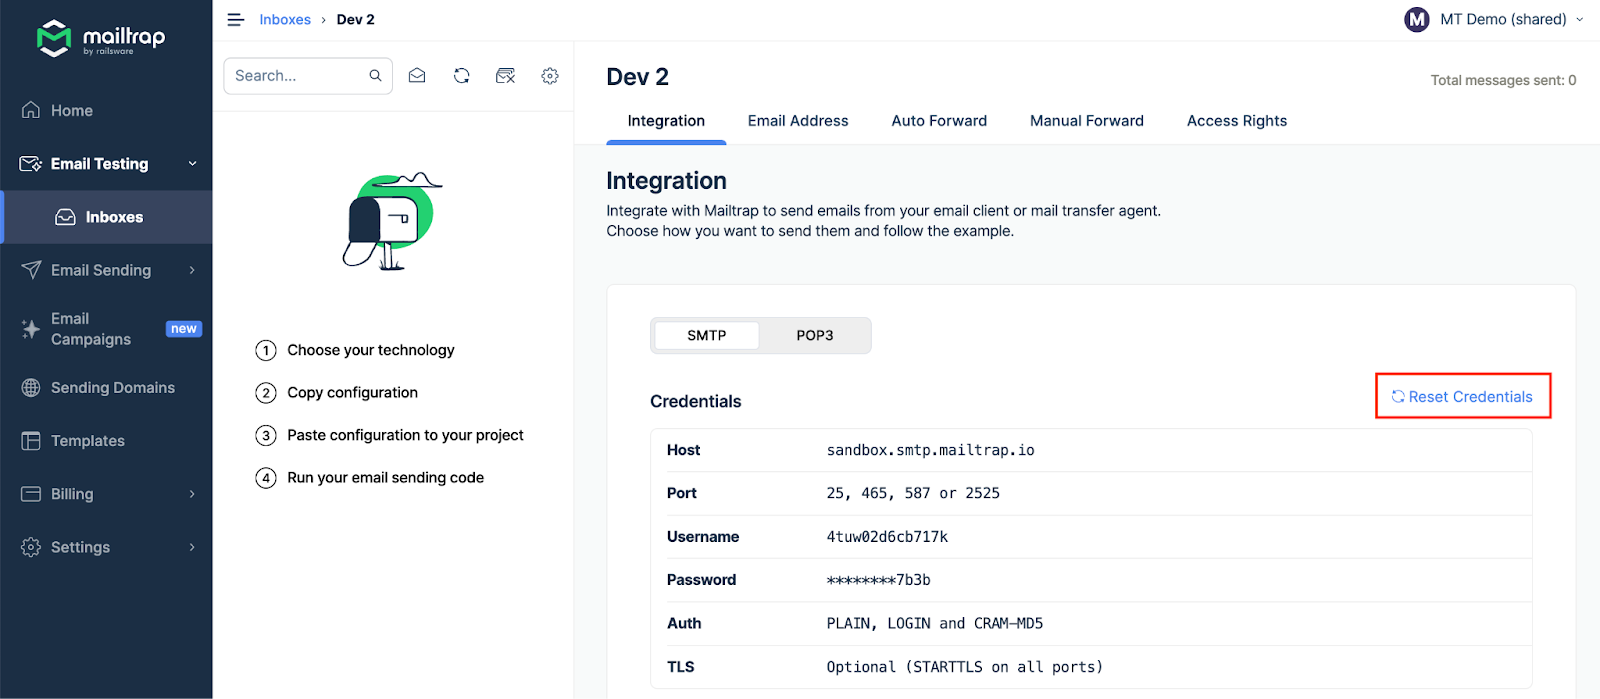Click port value '25, 465, 587 or 2525'

pos(913,493)
